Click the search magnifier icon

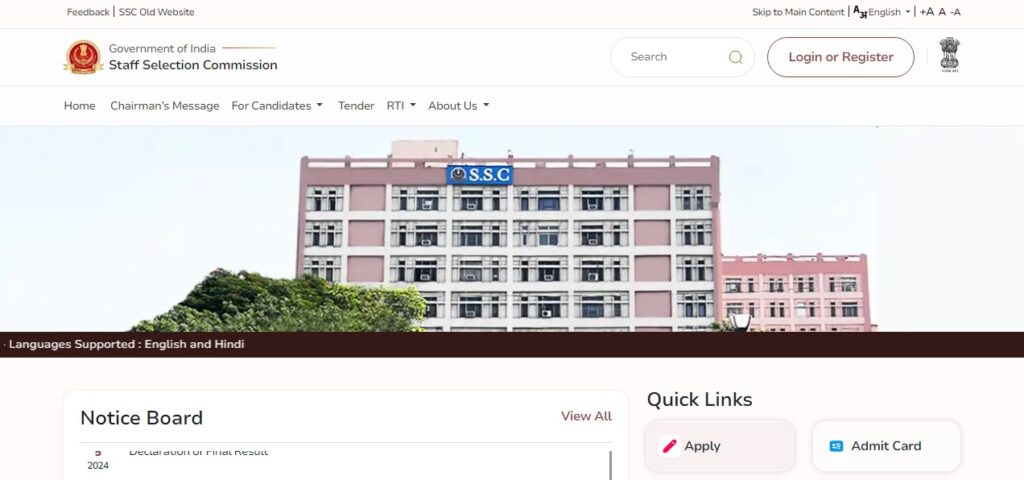click(x=735, y=57)
